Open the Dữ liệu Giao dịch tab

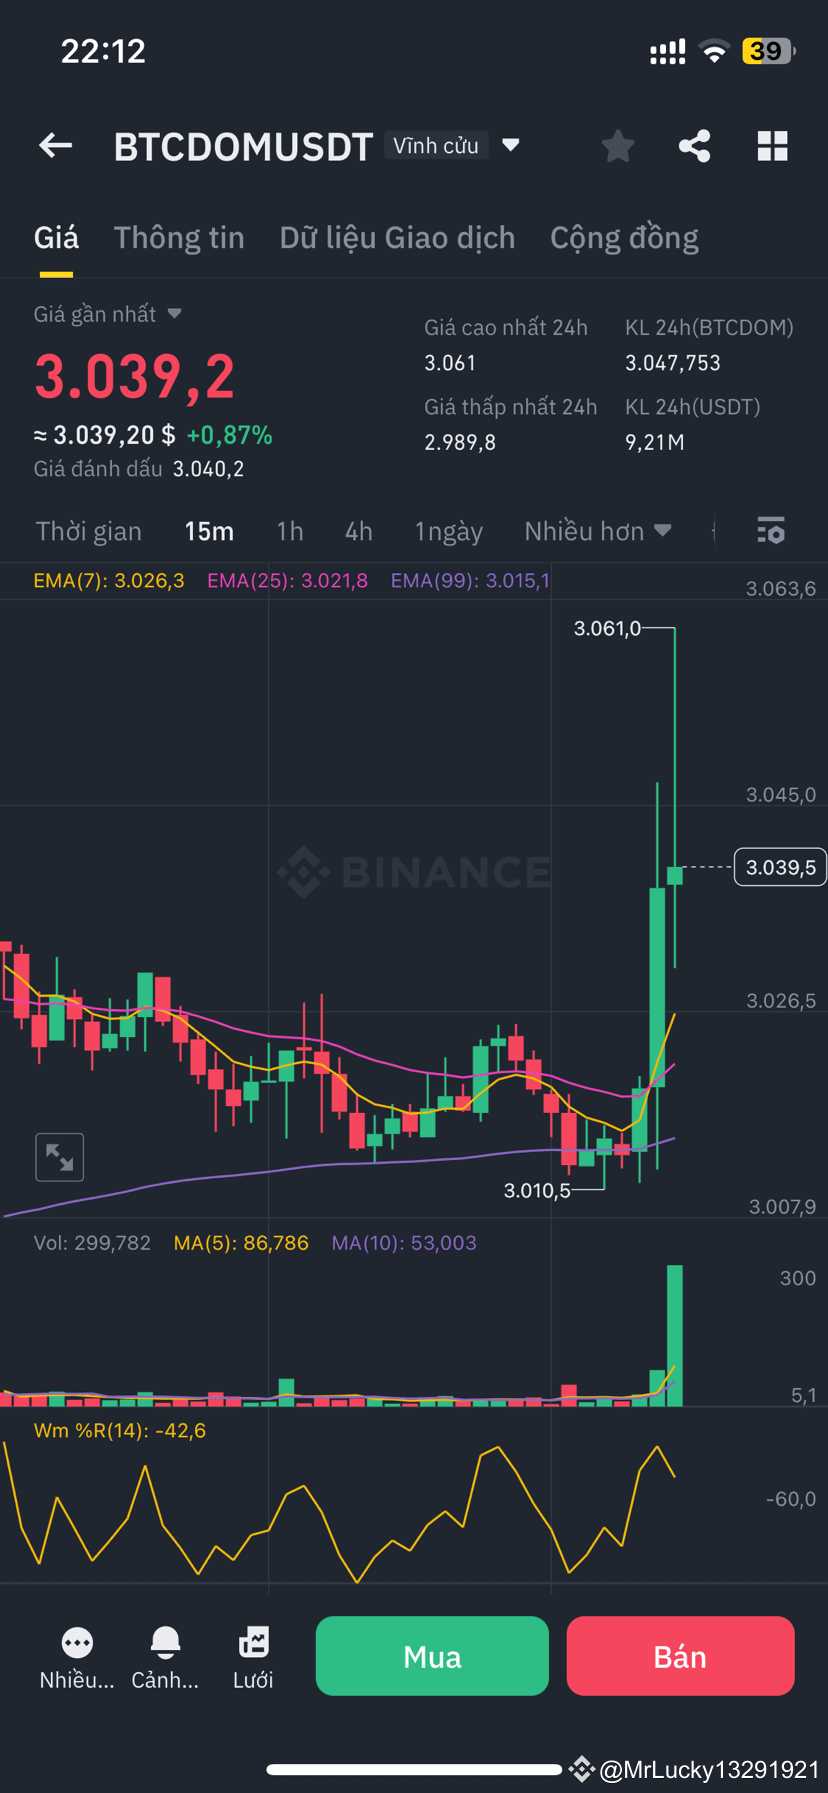(x=397, y=237)
